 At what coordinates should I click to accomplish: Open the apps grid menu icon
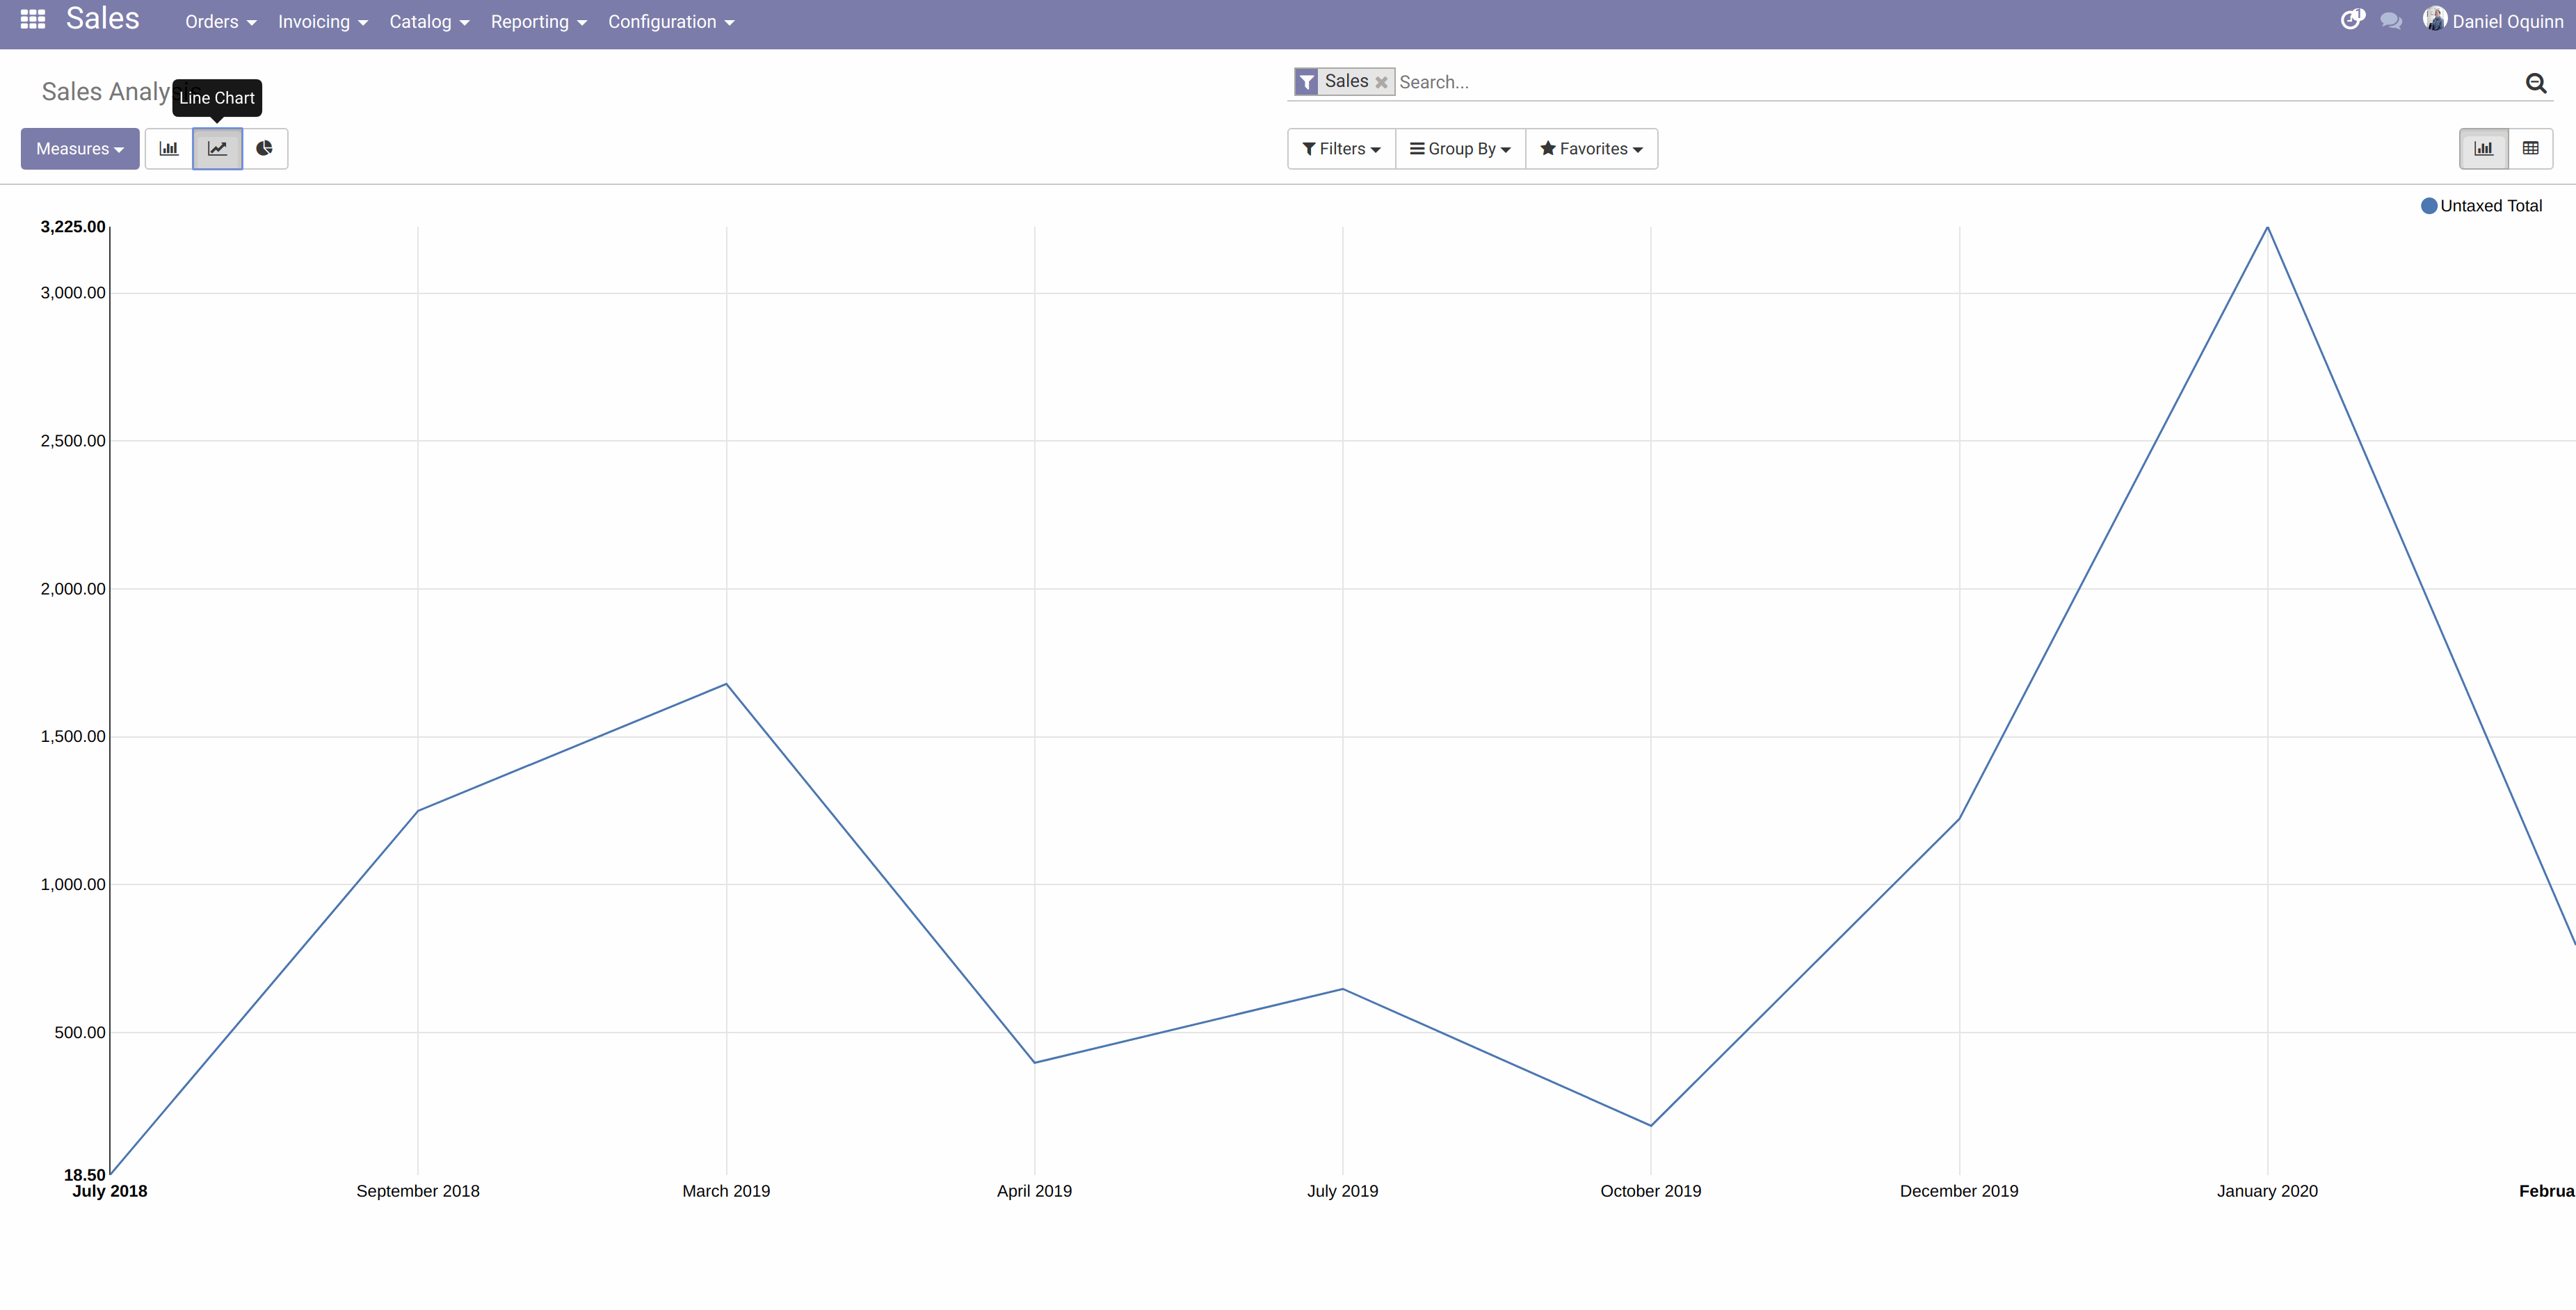pyautogui.click(x=33, y=19)
